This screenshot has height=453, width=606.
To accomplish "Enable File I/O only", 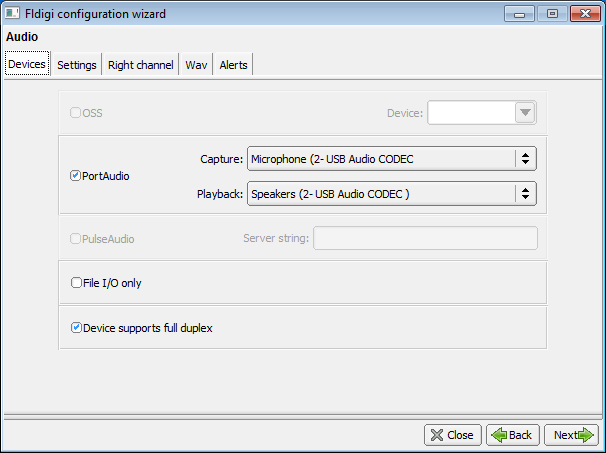I will 76,283.
